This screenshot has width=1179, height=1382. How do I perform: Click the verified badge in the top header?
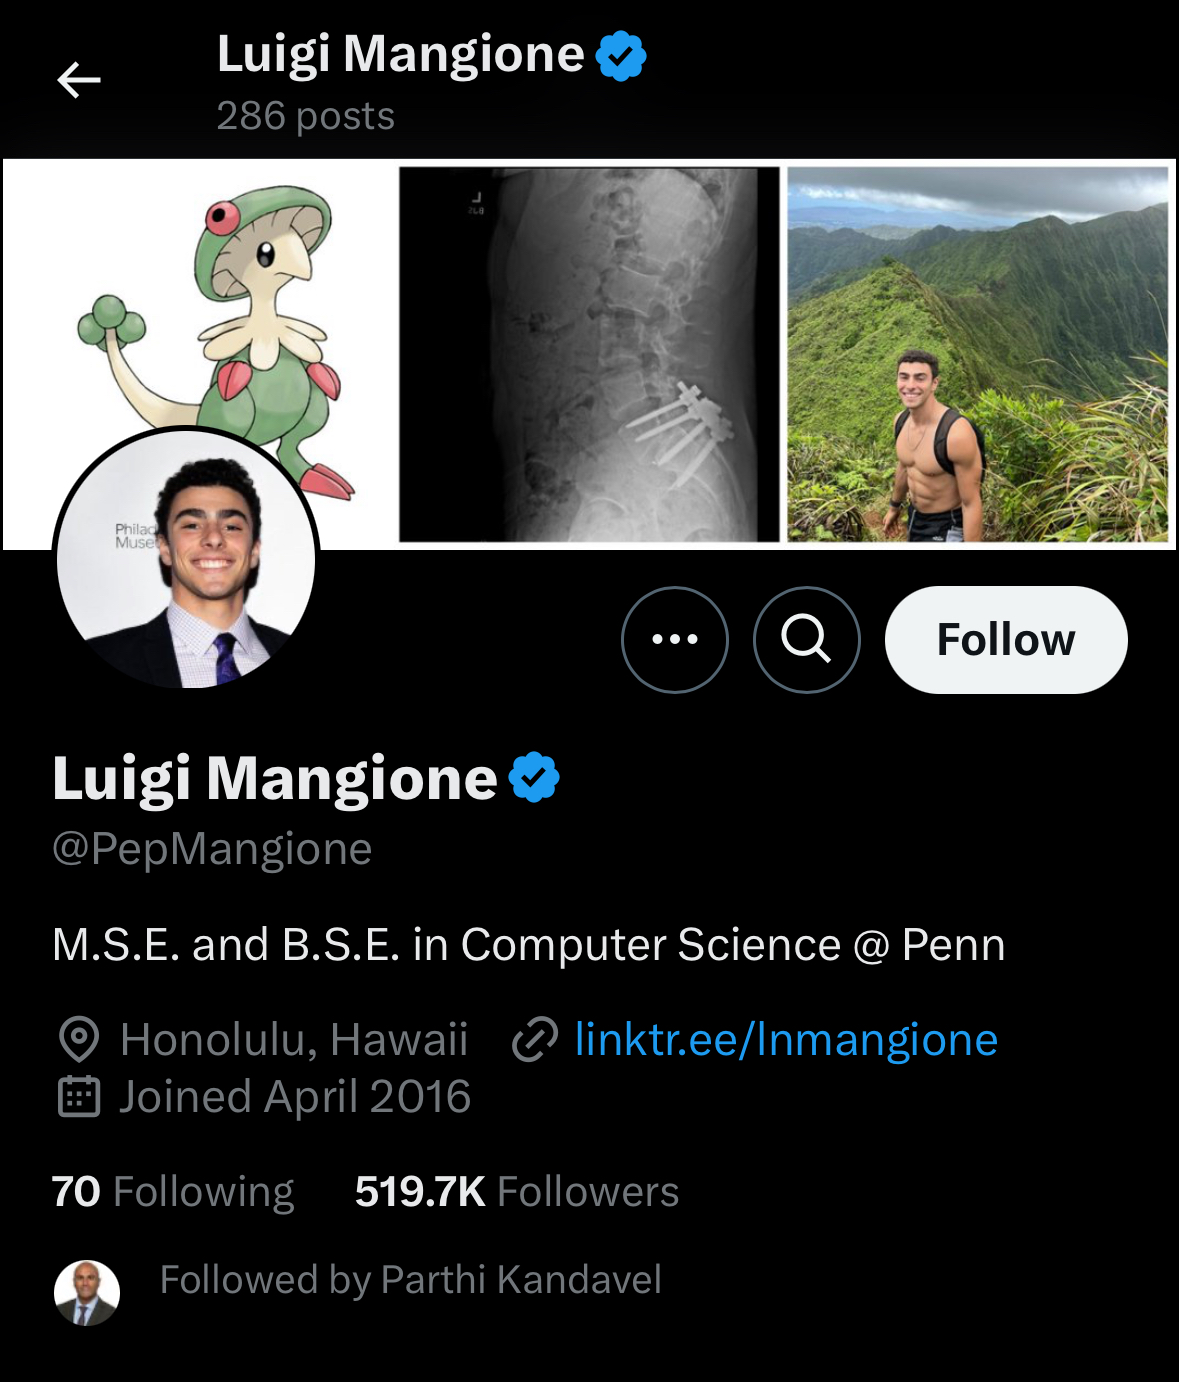[621, 55]
